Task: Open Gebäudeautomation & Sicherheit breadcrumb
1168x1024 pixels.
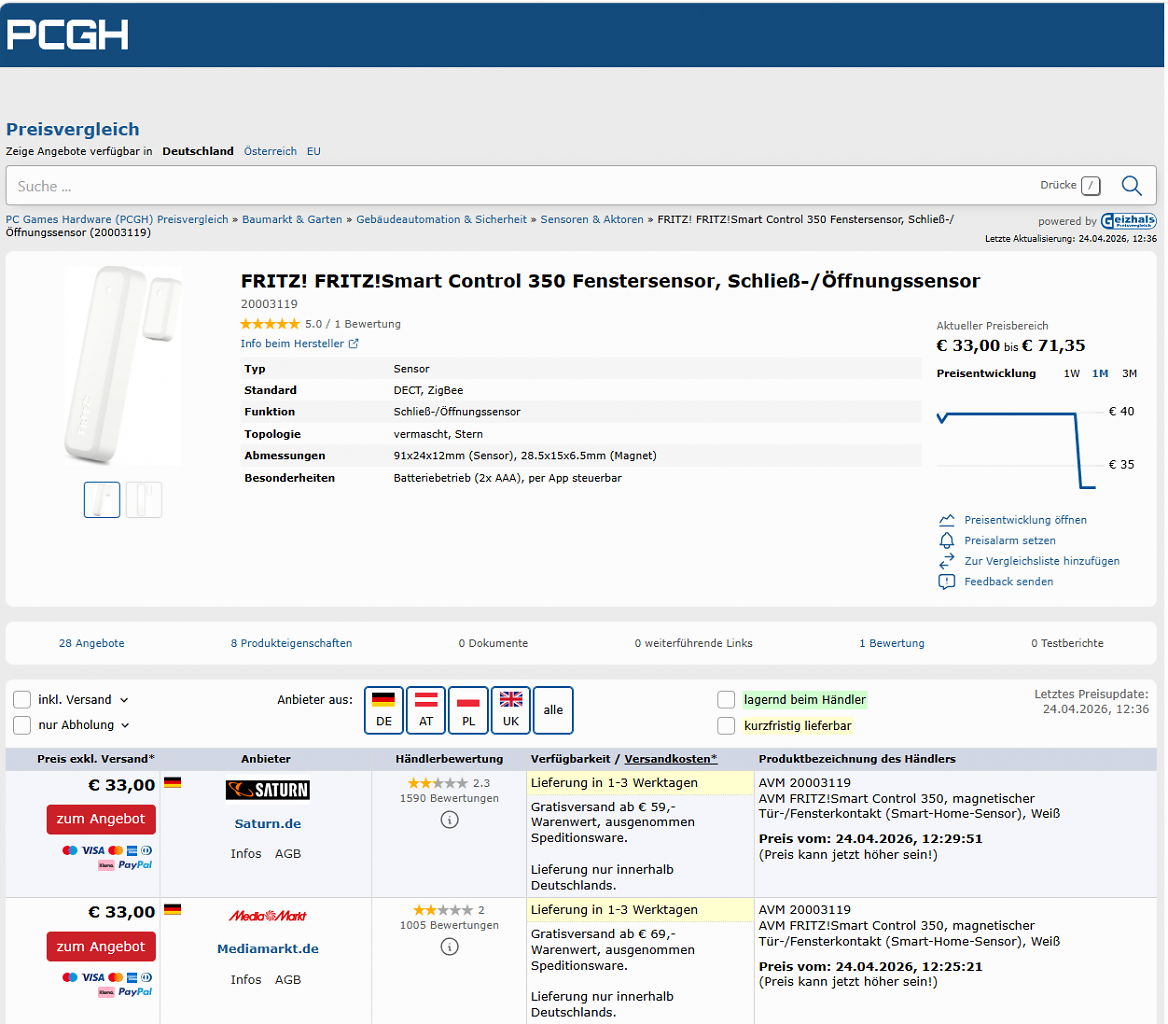Action: pyautogui.click(x=441, y=220)
